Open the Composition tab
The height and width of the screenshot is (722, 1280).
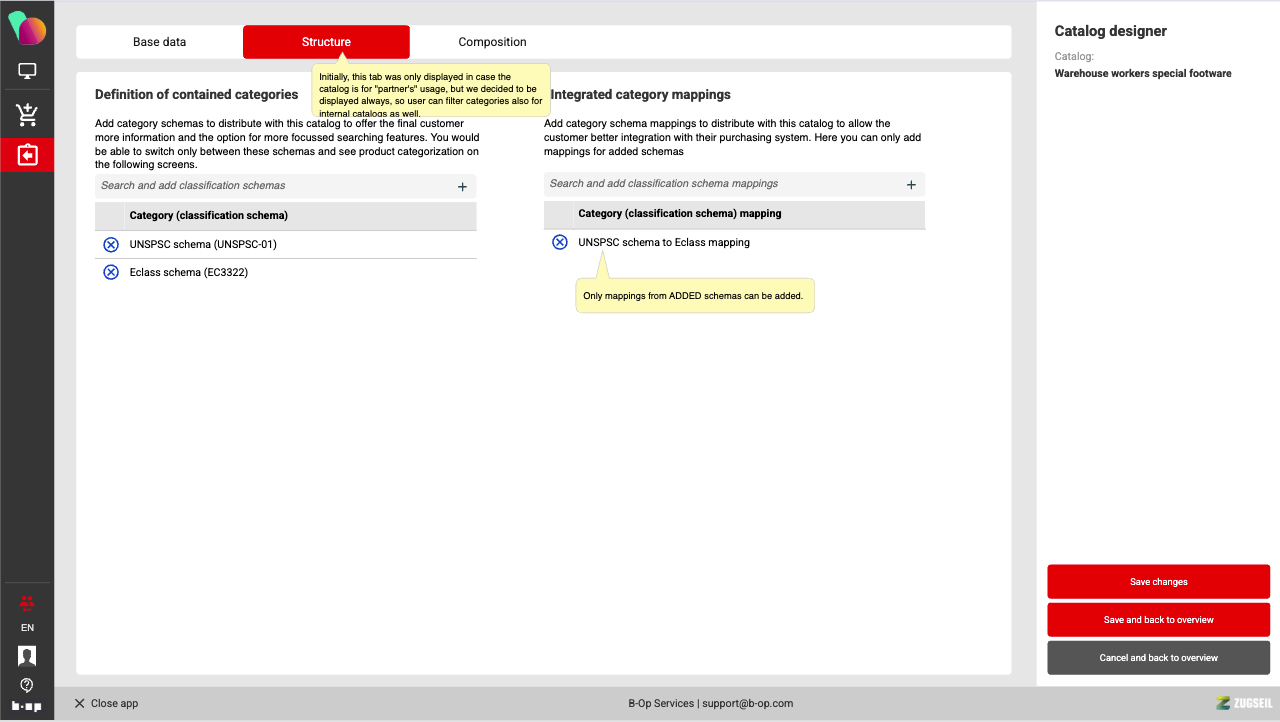point(492,42)
